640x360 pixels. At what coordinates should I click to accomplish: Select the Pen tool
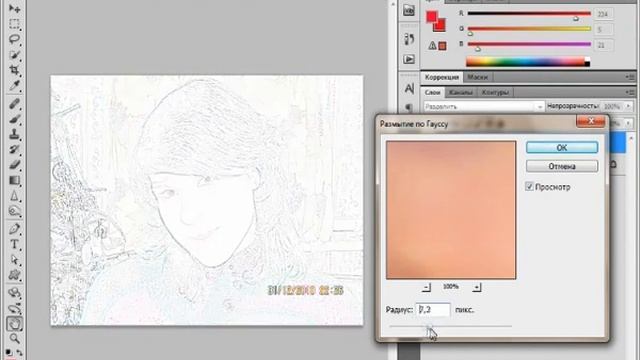pyautogui.click(x=14, y=229)
